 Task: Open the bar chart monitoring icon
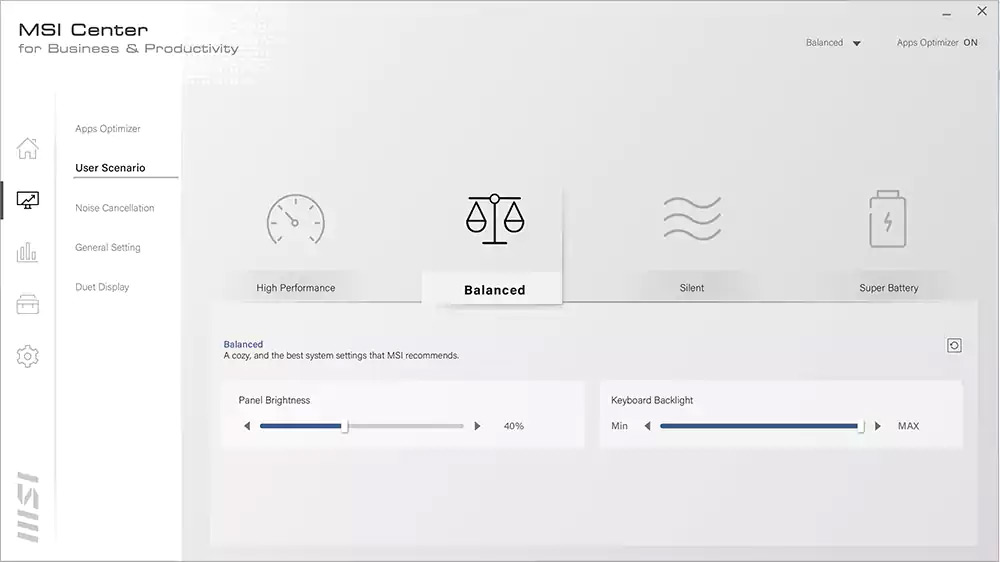tap(28, 253)
